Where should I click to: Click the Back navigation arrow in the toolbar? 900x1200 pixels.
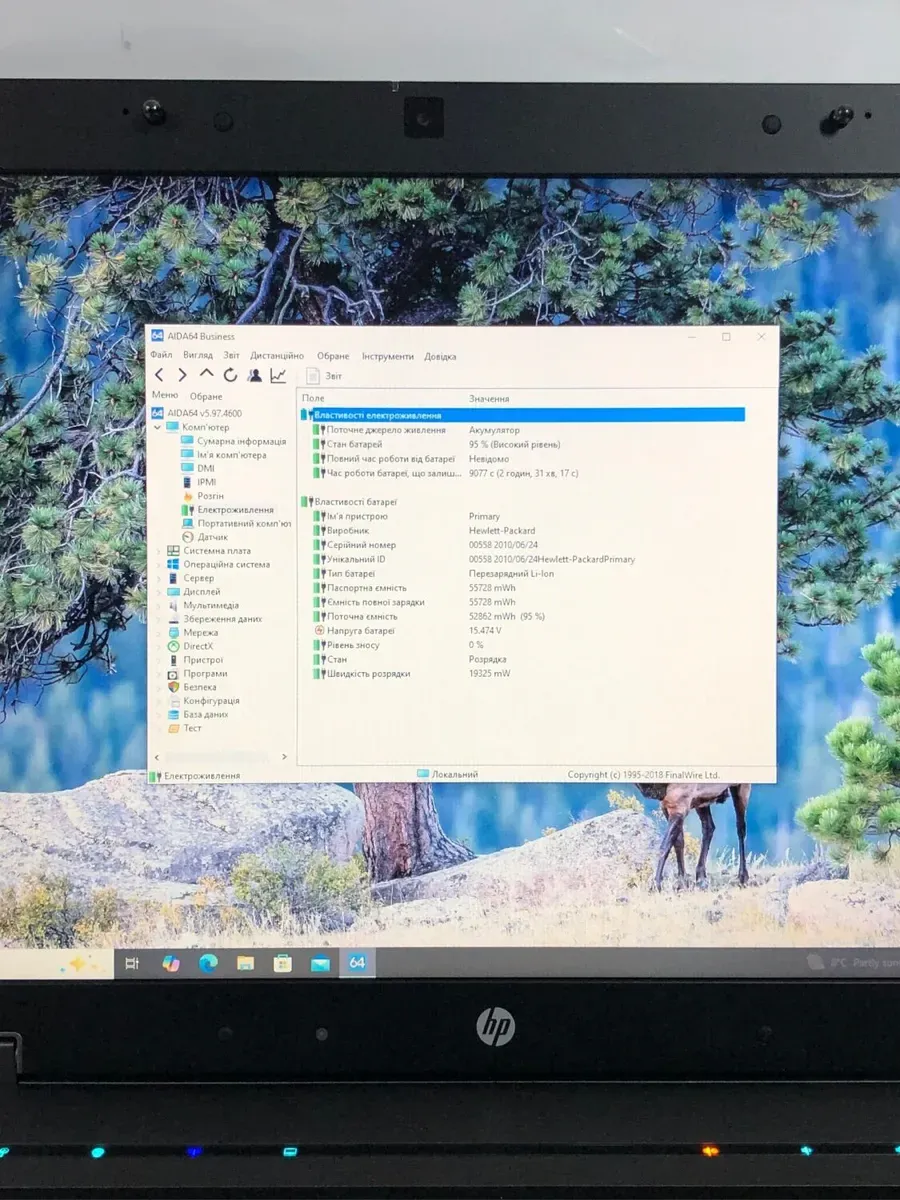tap(159, 375)
